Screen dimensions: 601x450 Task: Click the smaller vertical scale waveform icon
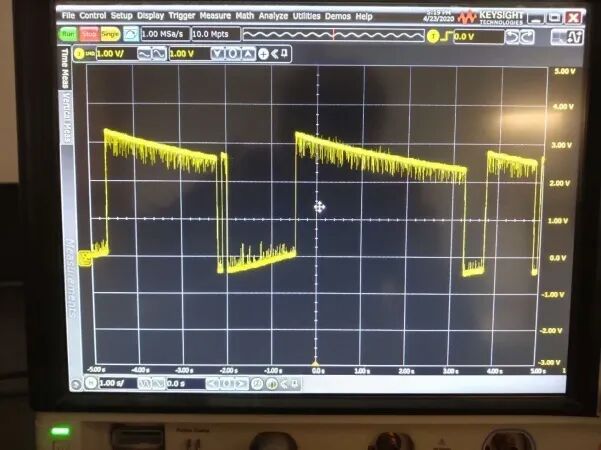[x=159, y=54]
